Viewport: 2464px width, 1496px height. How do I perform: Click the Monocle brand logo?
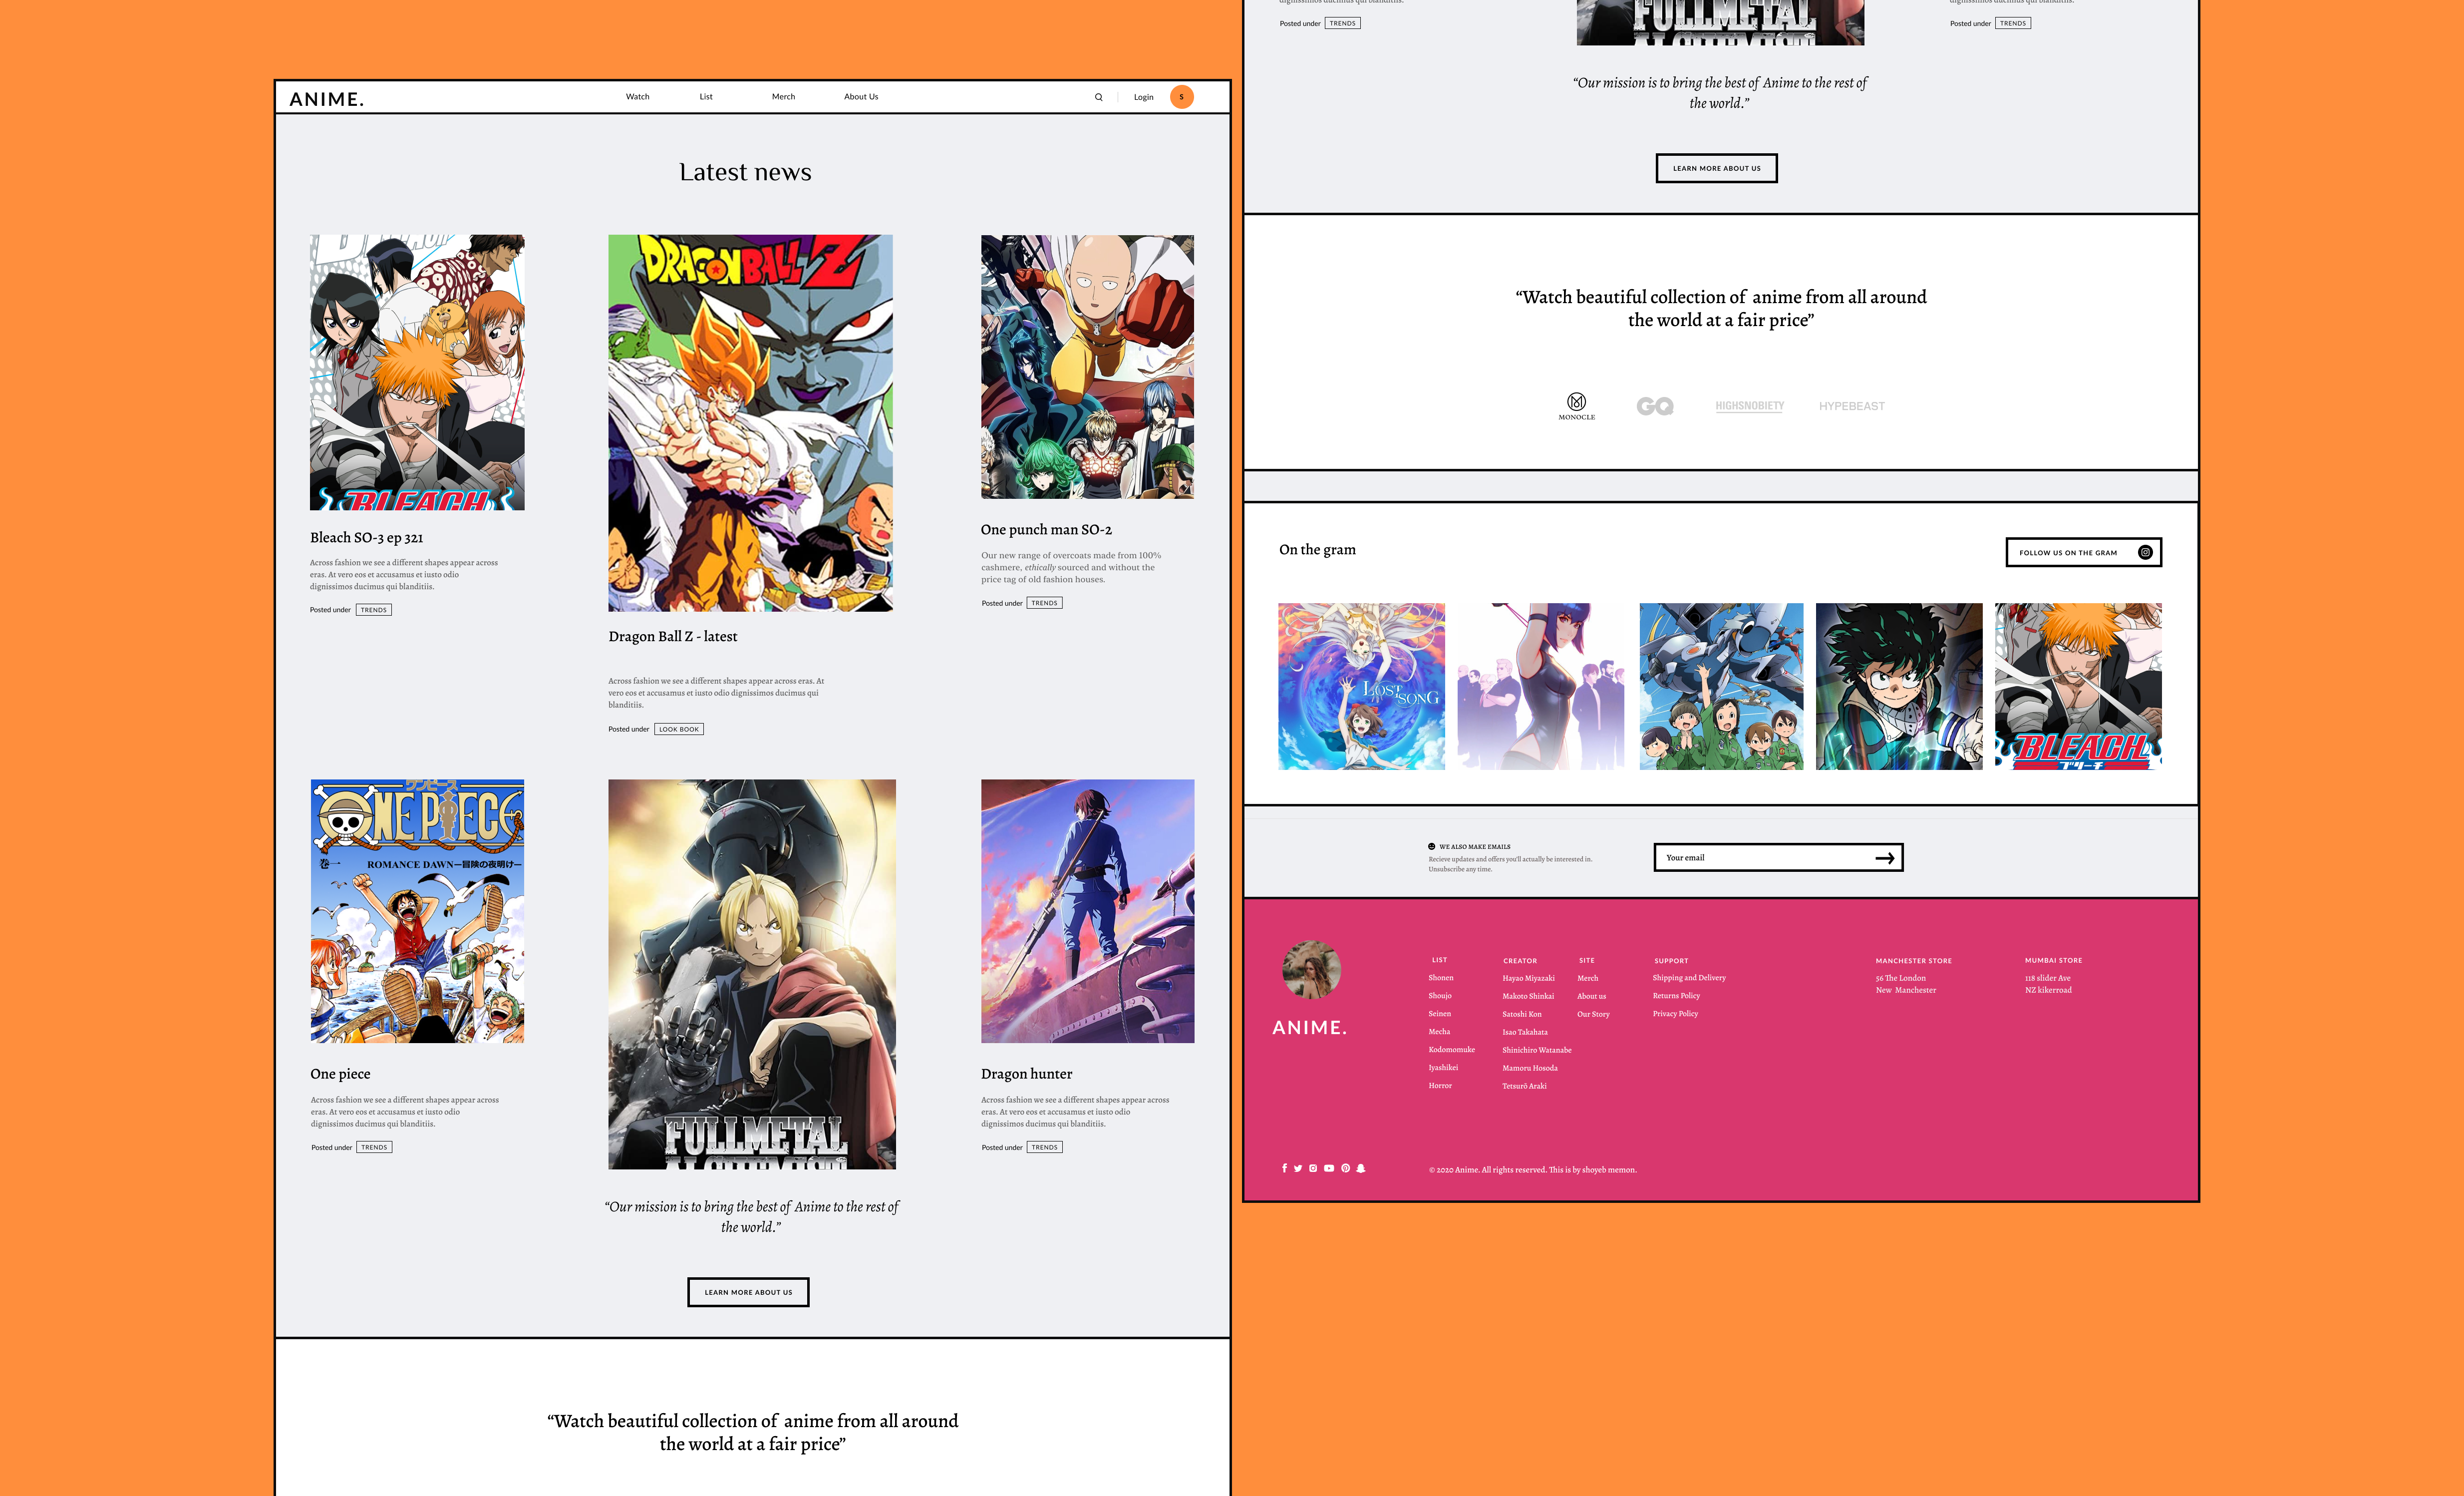click(x=1576, y=405)
